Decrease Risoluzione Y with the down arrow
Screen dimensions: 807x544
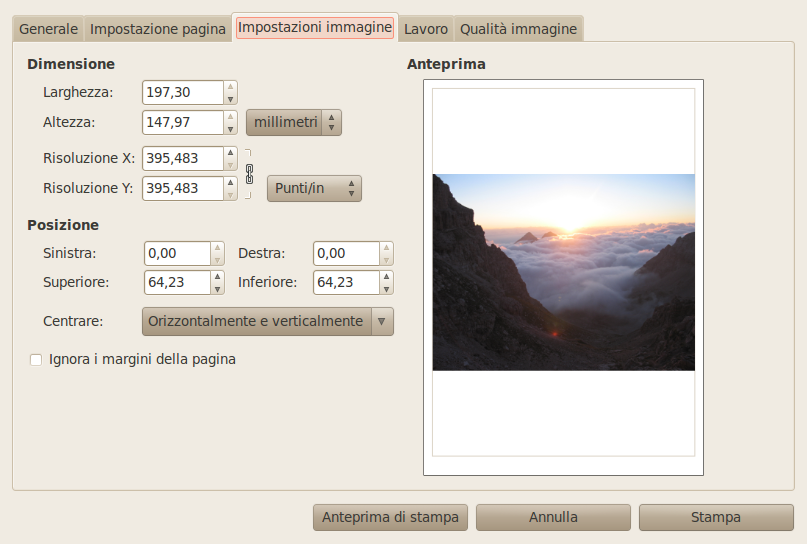click(231, 194)
